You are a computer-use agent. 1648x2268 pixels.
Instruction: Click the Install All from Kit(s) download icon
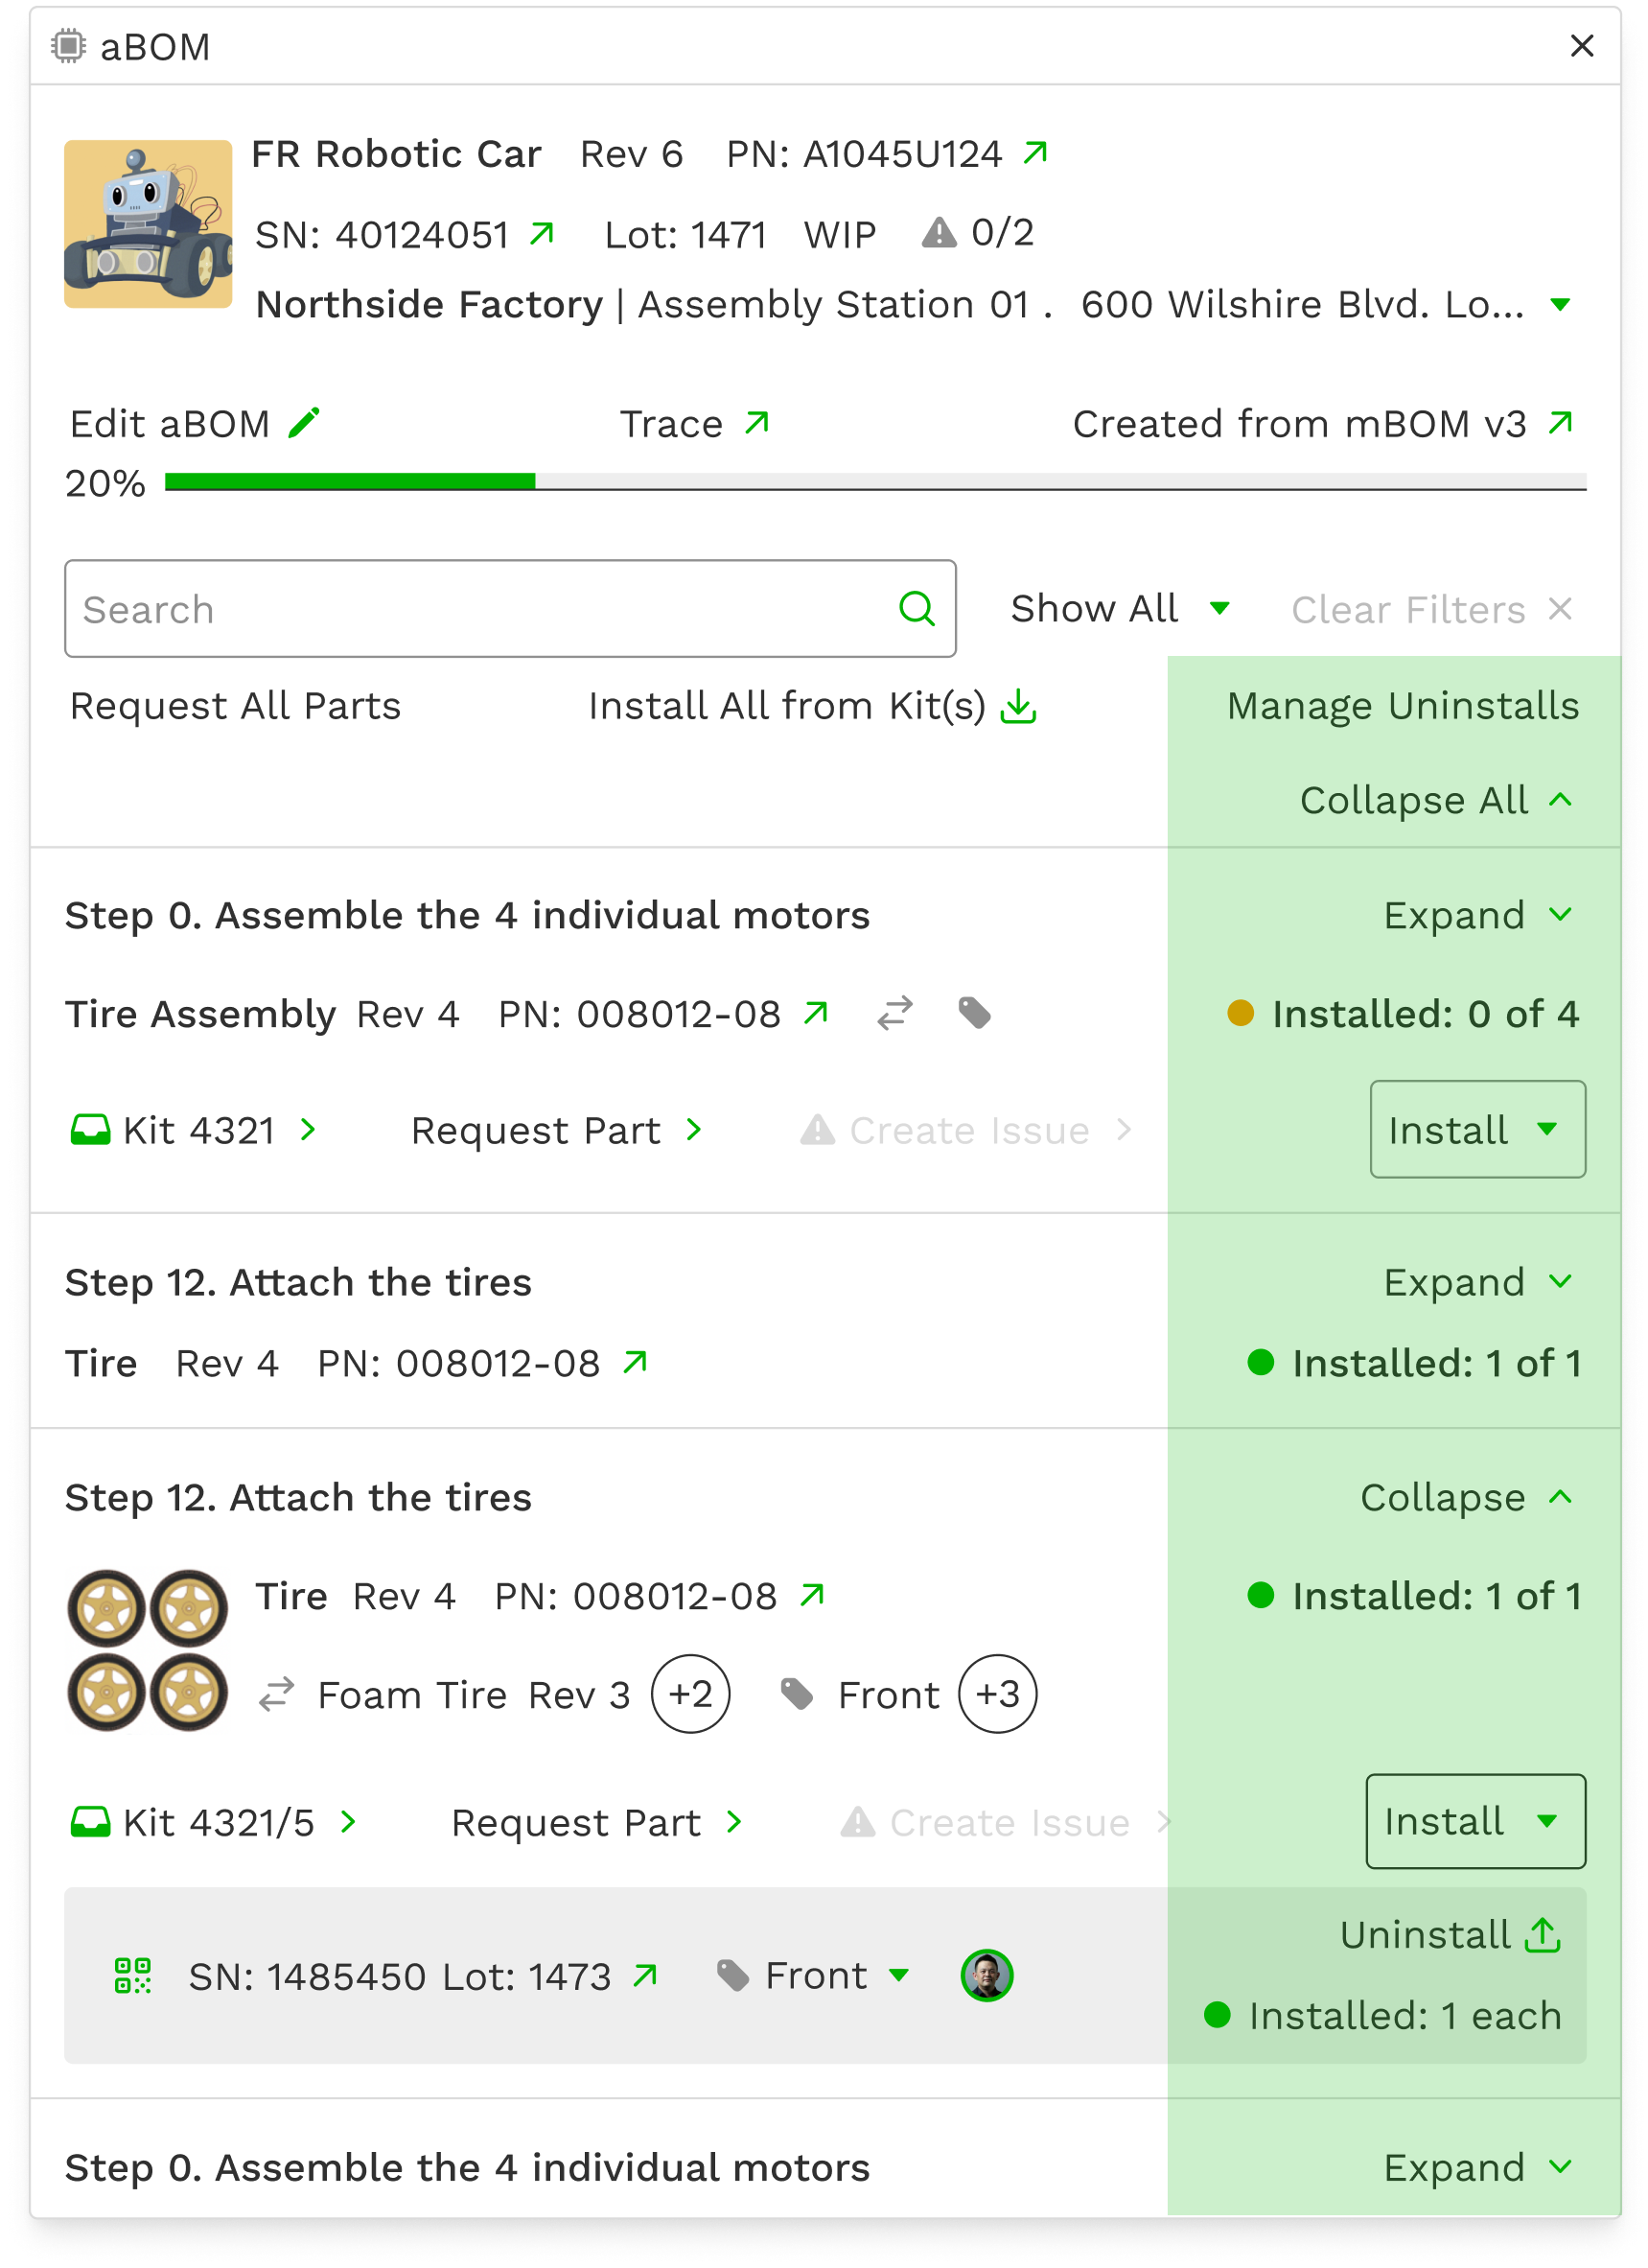pos(1019,706)
